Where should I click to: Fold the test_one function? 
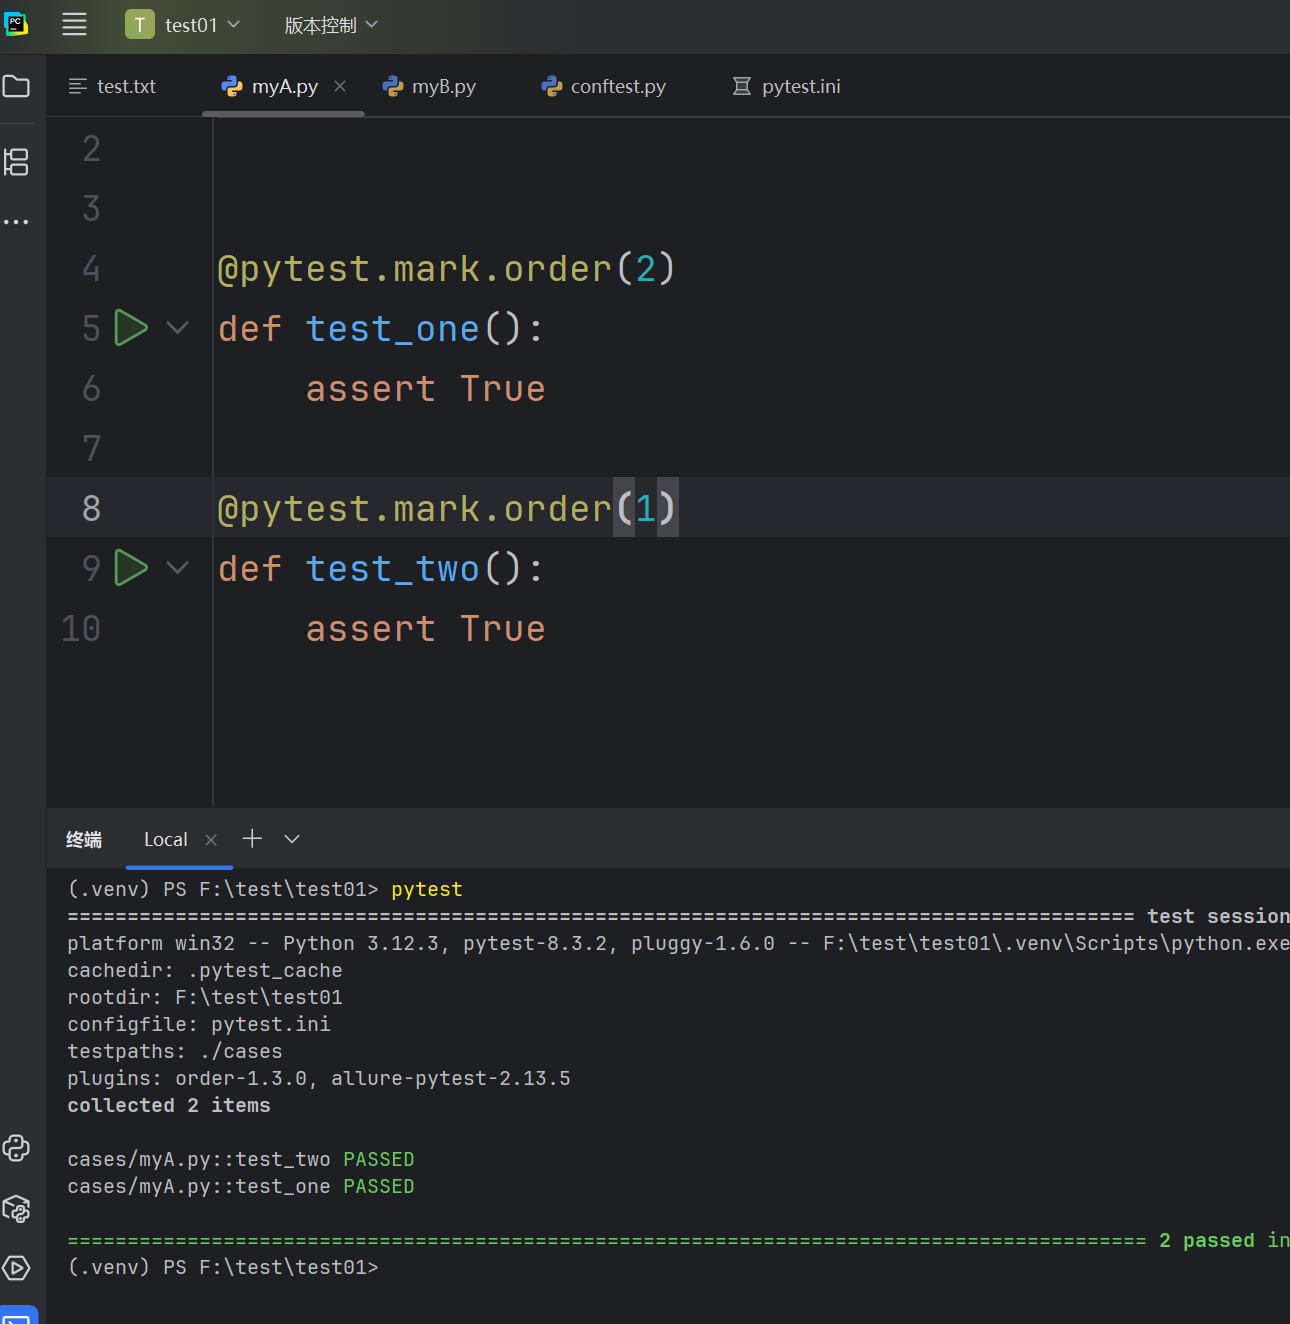(x=178, y=328)
